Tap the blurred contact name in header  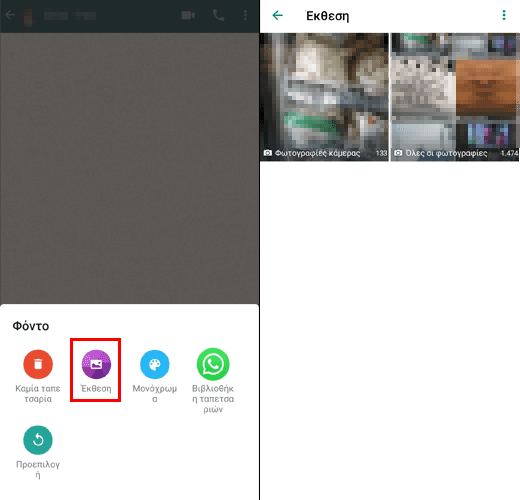tap(70, 15)
